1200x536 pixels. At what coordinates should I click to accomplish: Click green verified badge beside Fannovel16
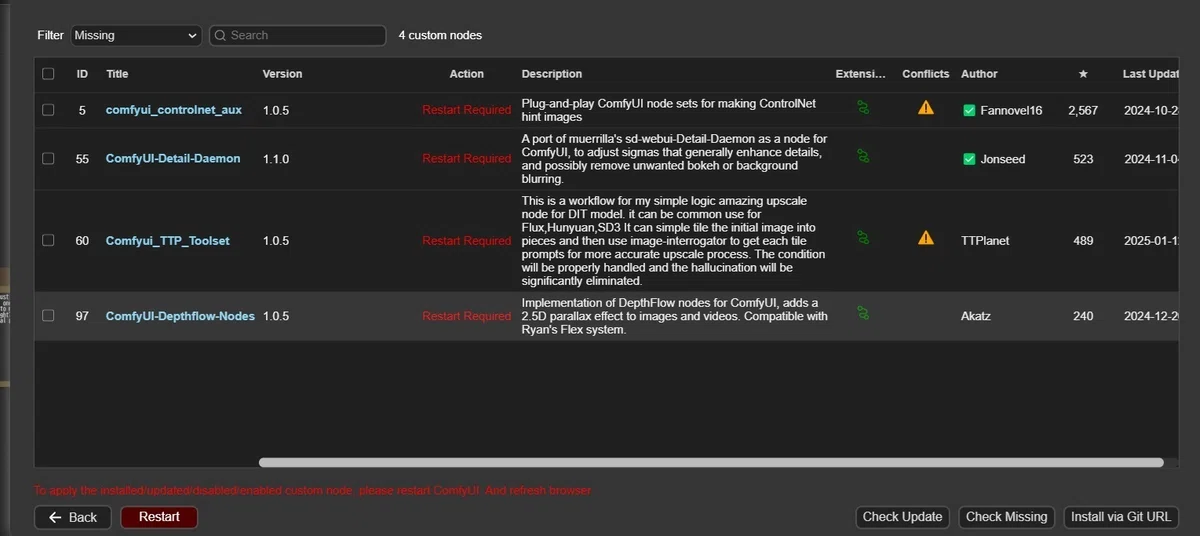[969, 110]
